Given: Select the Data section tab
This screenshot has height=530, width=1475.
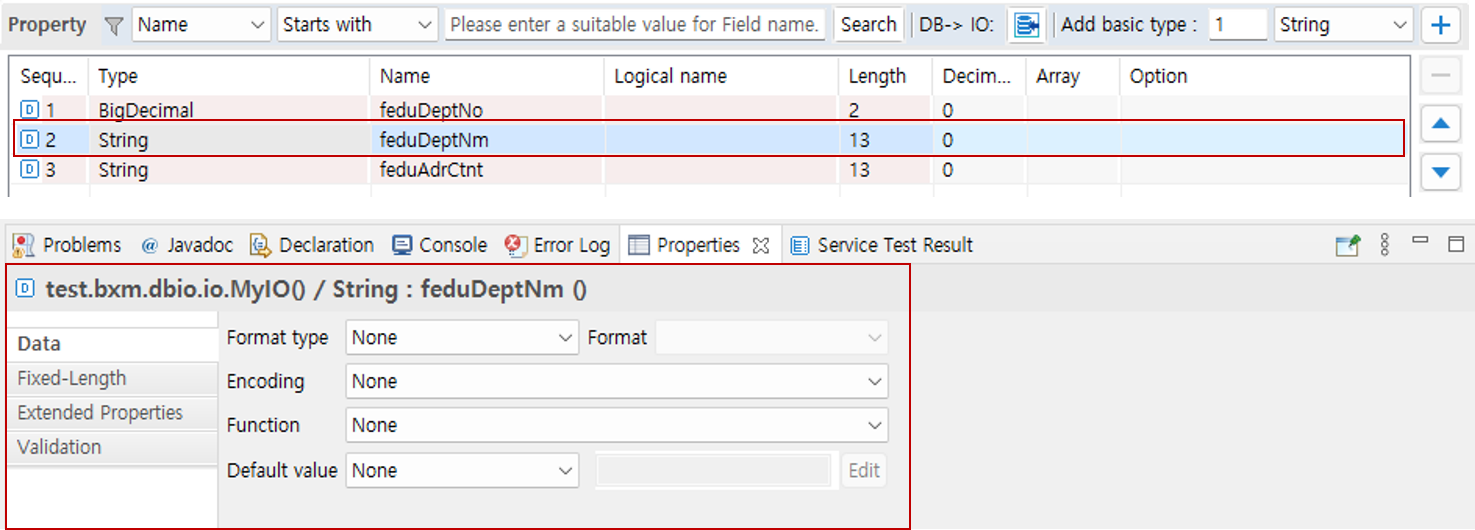Looking at the screenshot, I should click(x=113, y=344).
